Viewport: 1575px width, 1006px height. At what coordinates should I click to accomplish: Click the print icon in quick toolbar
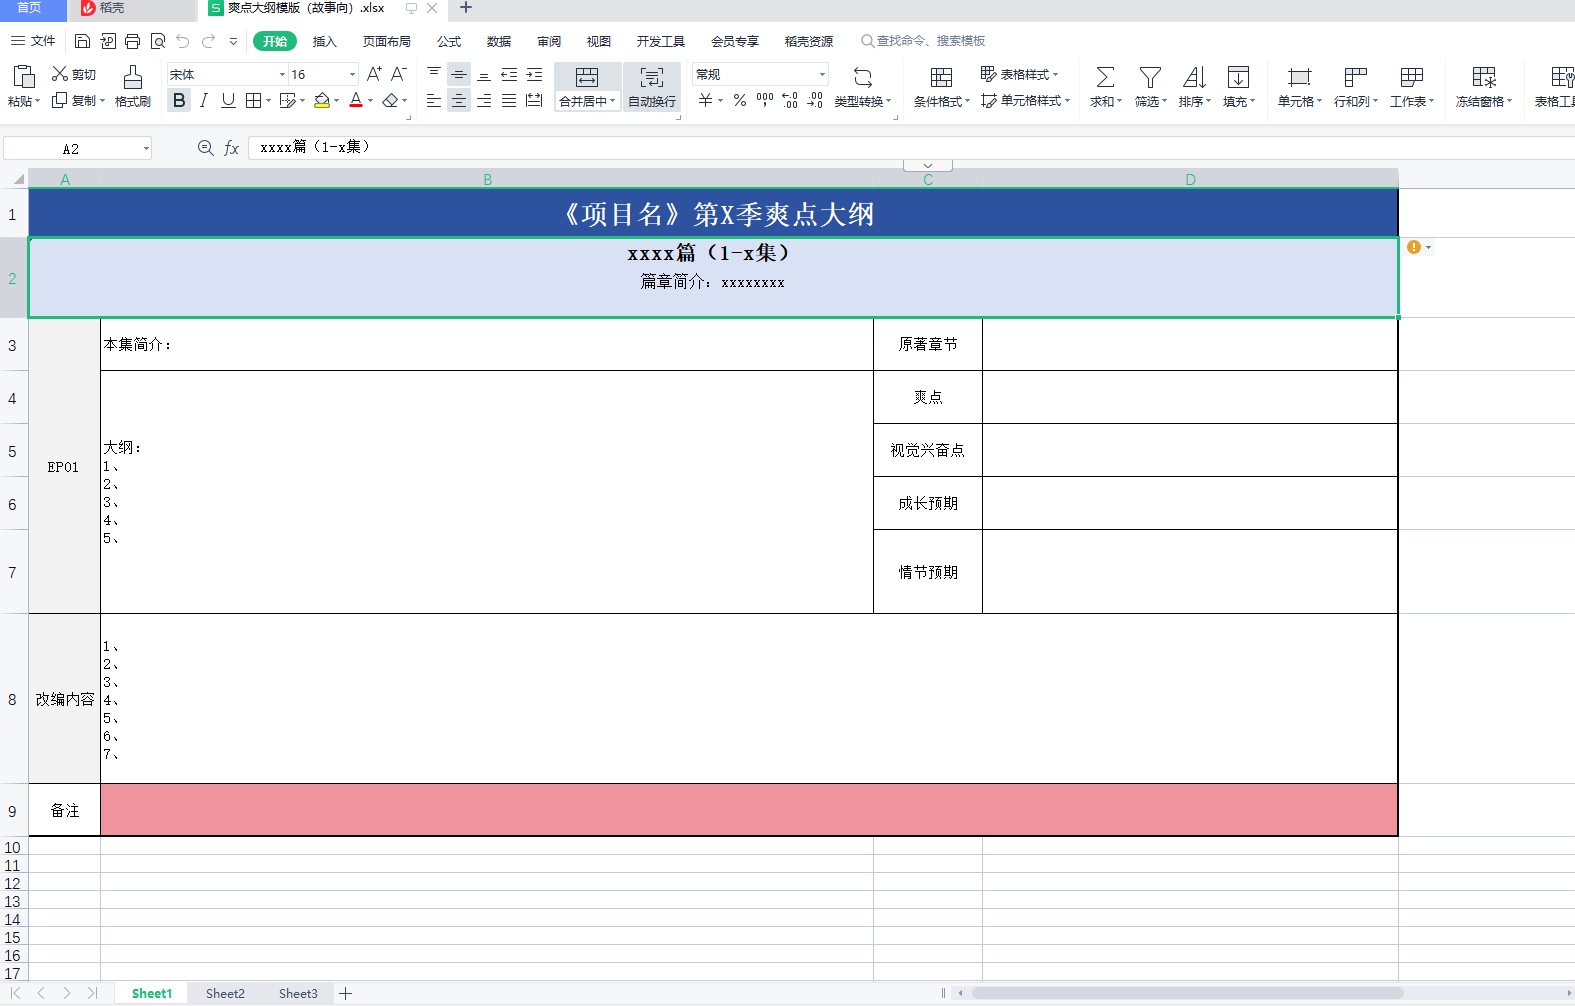(x=133, y=41)
